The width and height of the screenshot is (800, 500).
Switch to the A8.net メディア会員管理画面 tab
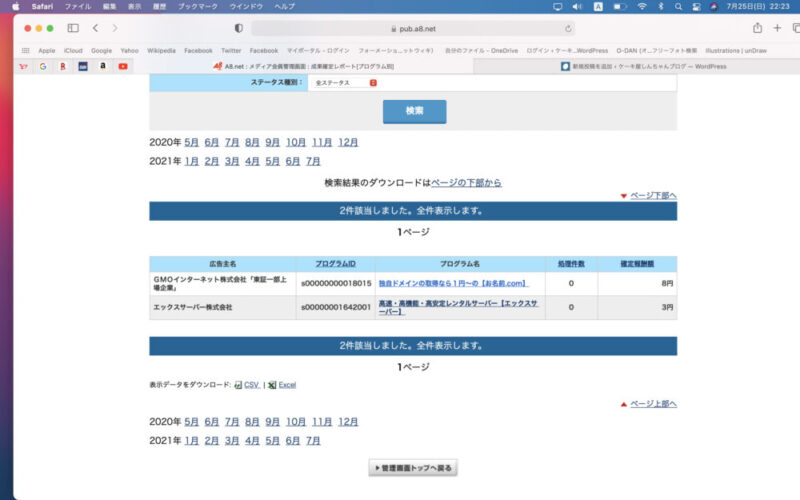point(304,66)
